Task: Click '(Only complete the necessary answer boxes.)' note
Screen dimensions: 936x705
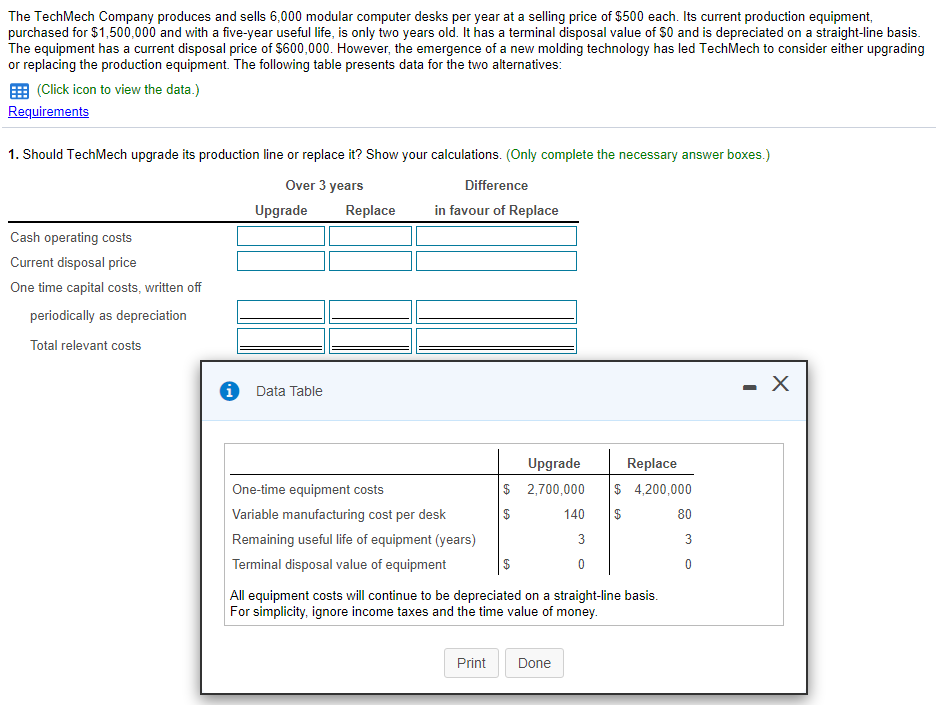Action: [x=638, y=155]
